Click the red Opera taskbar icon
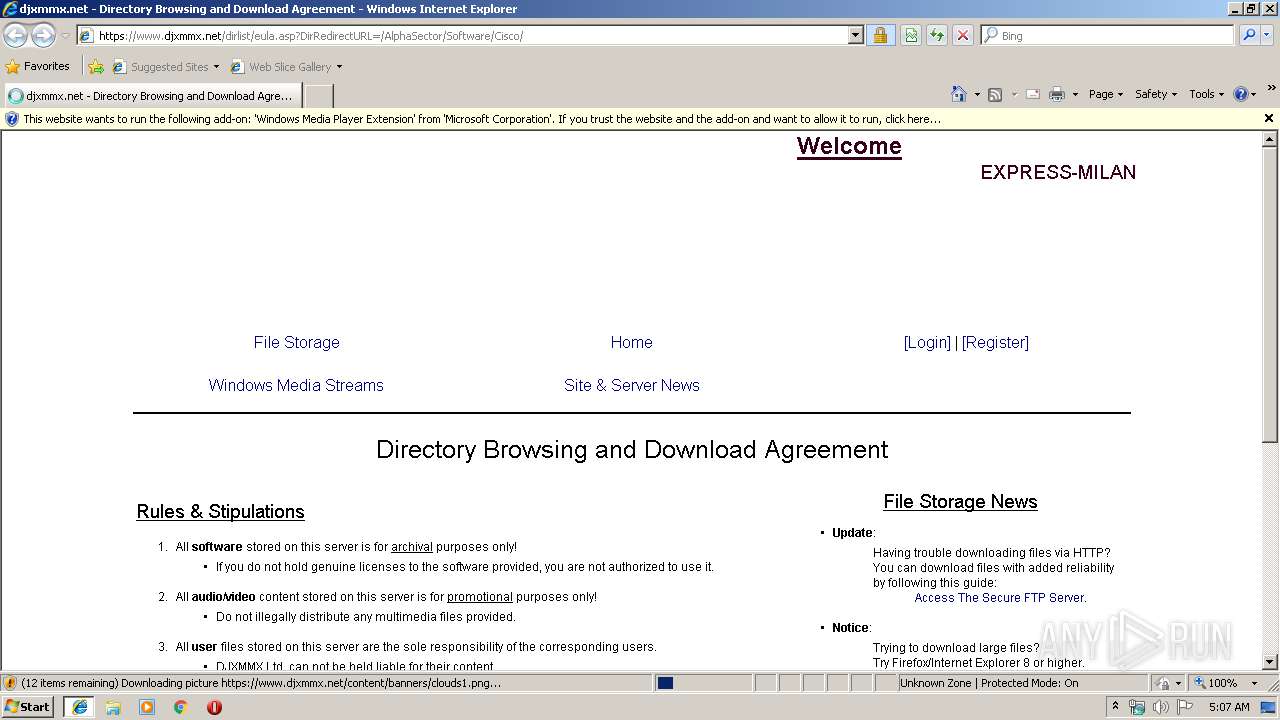The height and width of the screenshot is (720, 1280). [214, 707]
